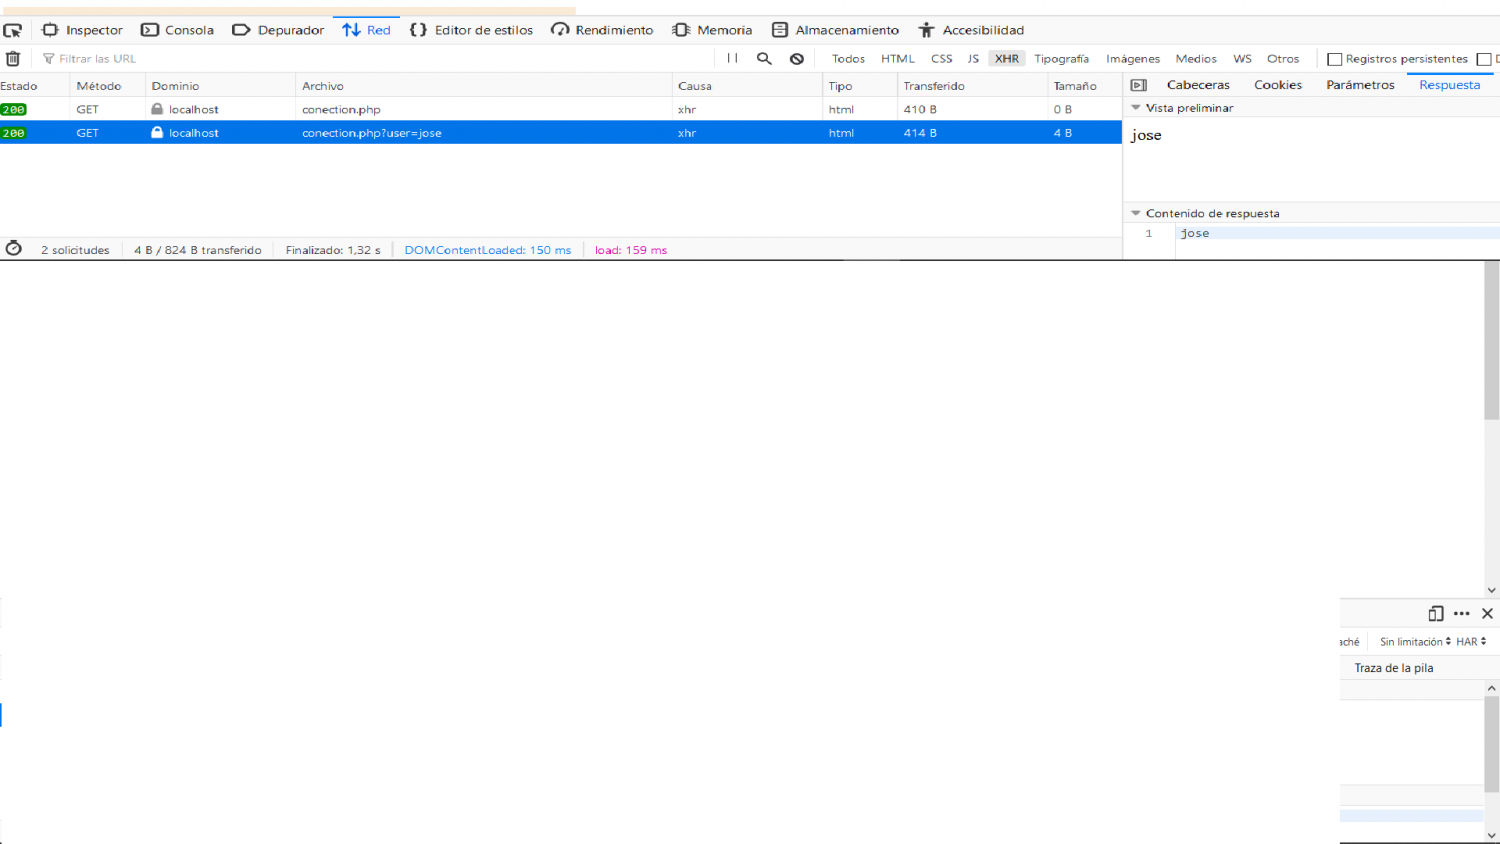Image resolution: width=1500 pixels, height=844 pixels.
Task: Filter requests by Imágenes
Action: pos(1133,59)
